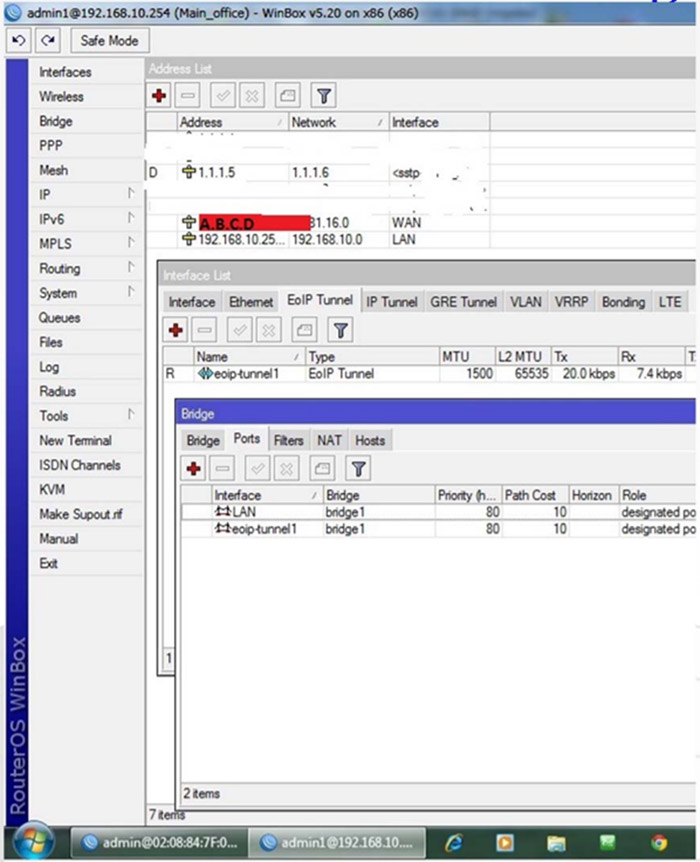Open the Filters tab in Bridge window
Image resolution: width=700 pixels, height=862 pixels.
288,440
